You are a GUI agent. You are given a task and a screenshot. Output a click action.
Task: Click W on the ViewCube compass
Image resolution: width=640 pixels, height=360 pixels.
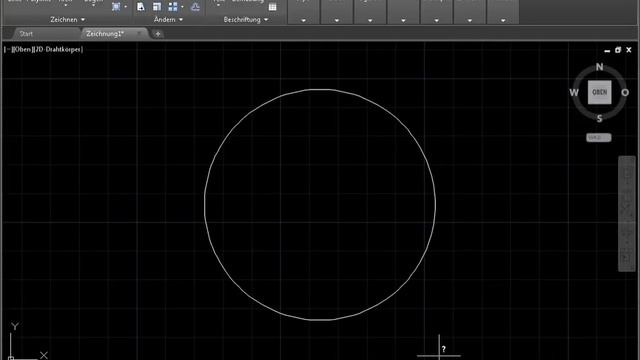[574, 93]
